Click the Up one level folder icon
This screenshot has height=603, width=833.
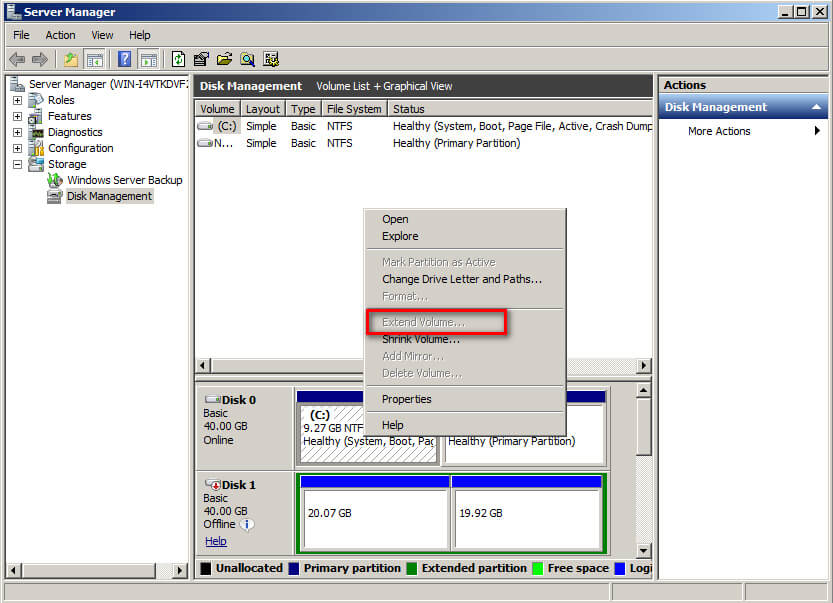tap(71, 59)
